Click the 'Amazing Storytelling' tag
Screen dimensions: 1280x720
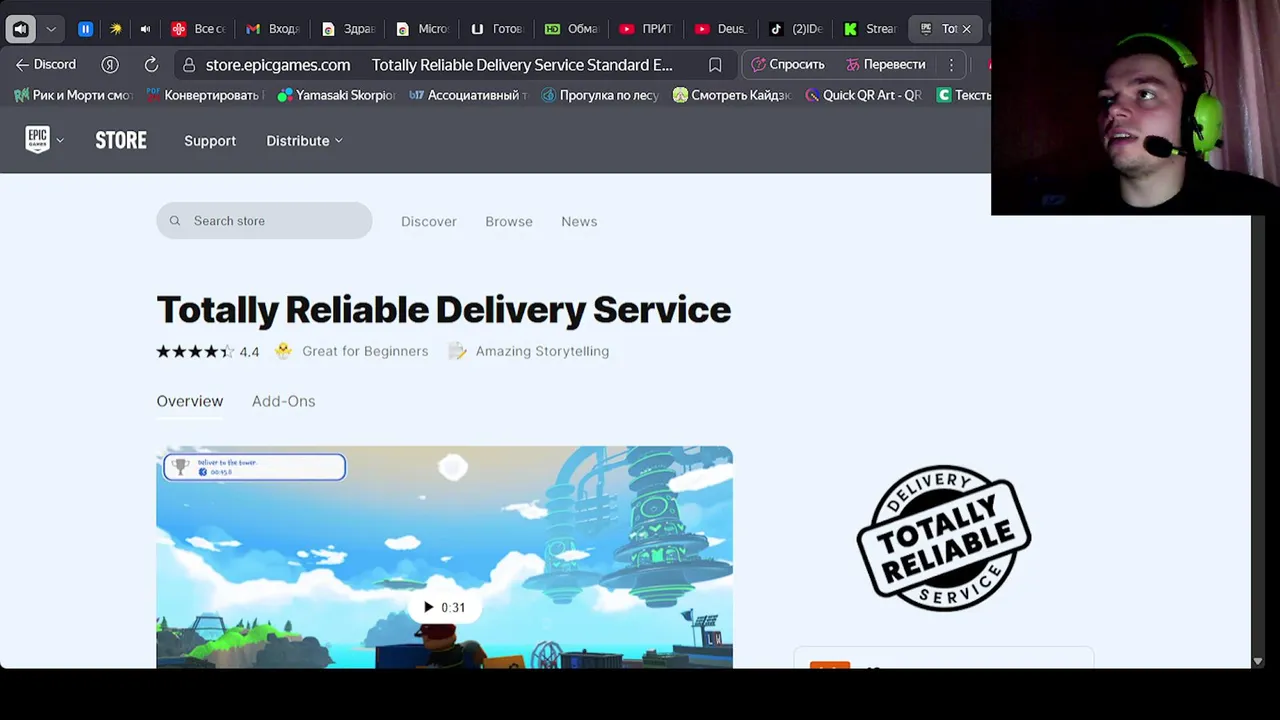click(x=529, y=351)
